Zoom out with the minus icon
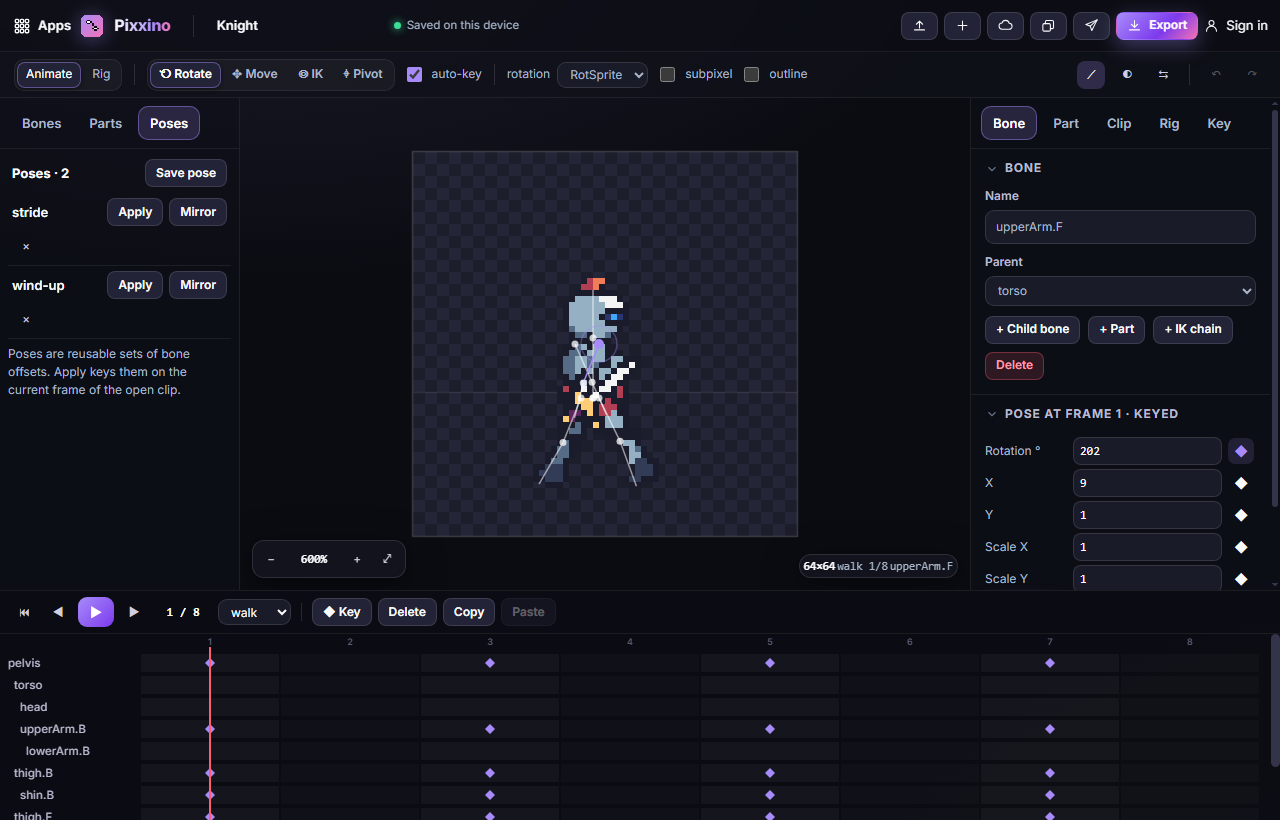Image resolution: width=1280 pixels, height=820 pixels. tap(271, 559)
